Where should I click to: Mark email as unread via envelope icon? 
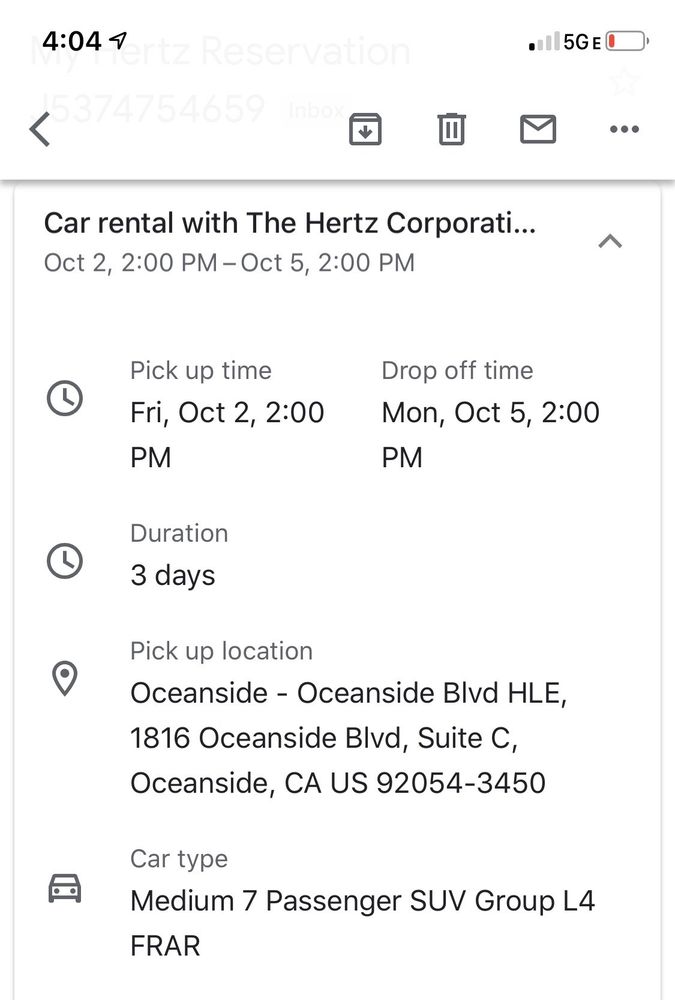point(538,129)
